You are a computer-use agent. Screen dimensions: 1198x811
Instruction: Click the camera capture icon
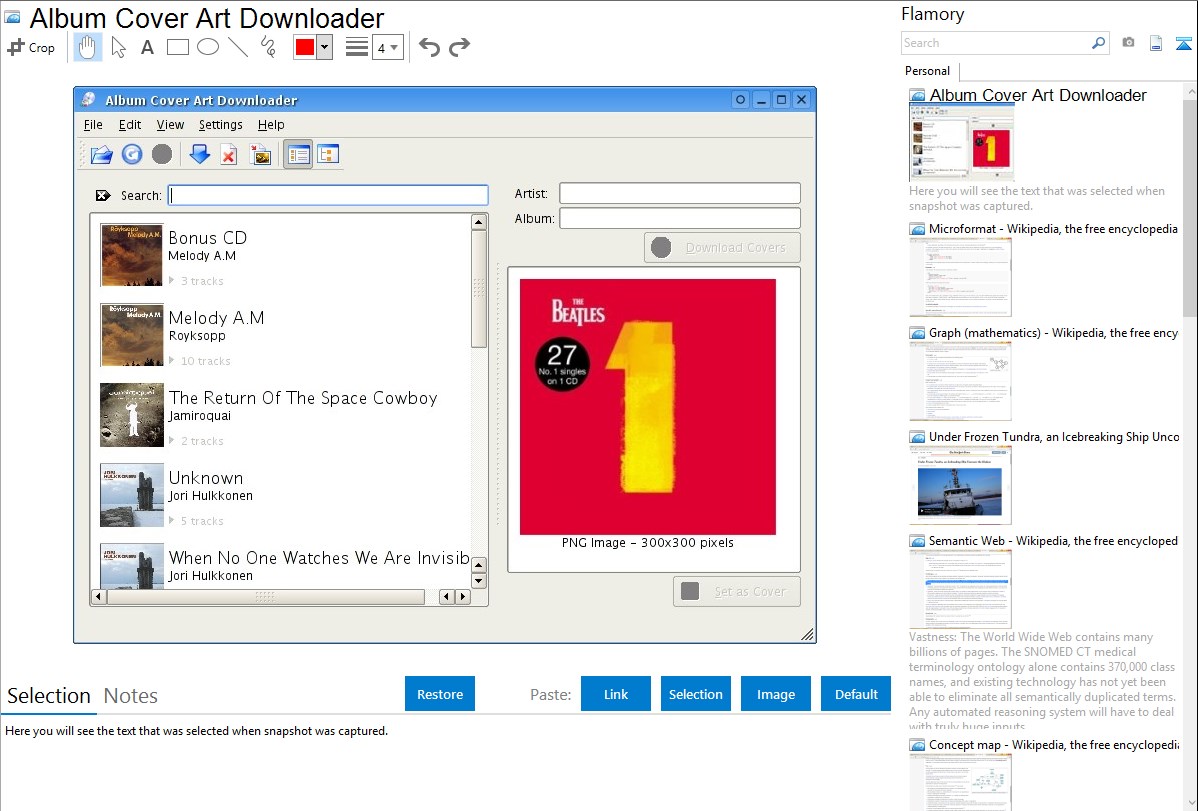pyautogui.click(x=1128, y=43)
